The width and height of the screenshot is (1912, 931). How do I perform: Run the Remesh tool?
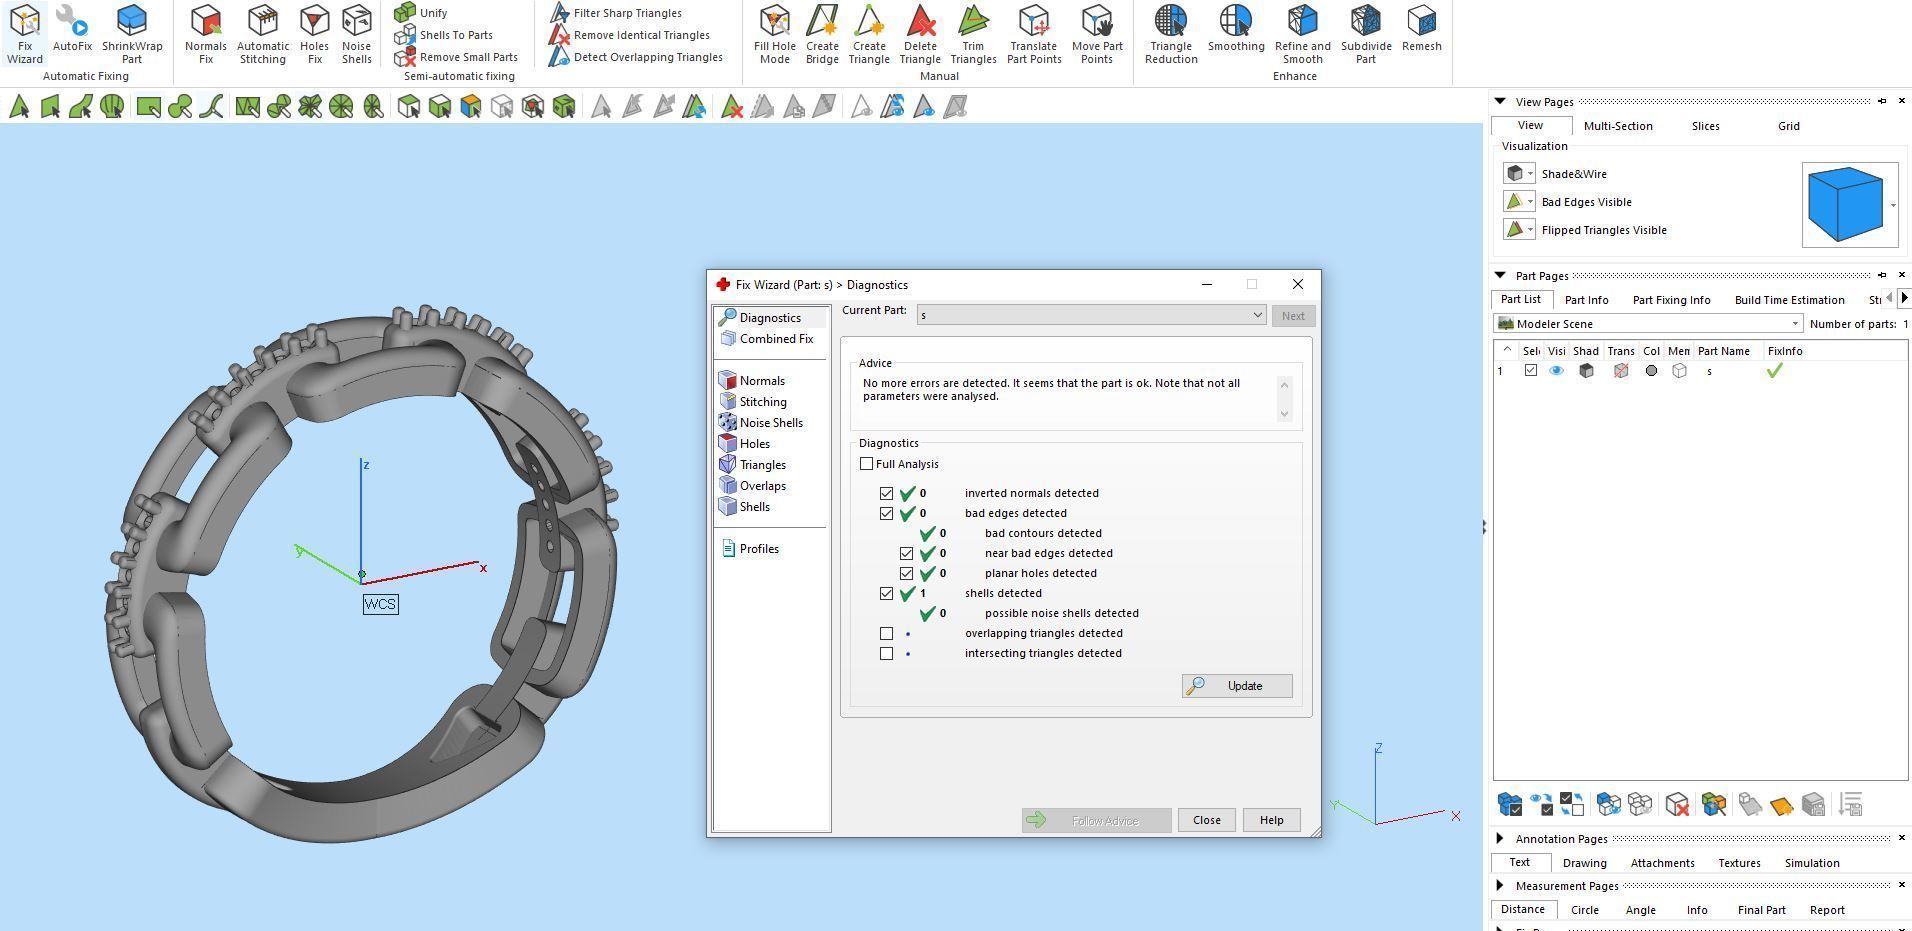(1422, 29)
